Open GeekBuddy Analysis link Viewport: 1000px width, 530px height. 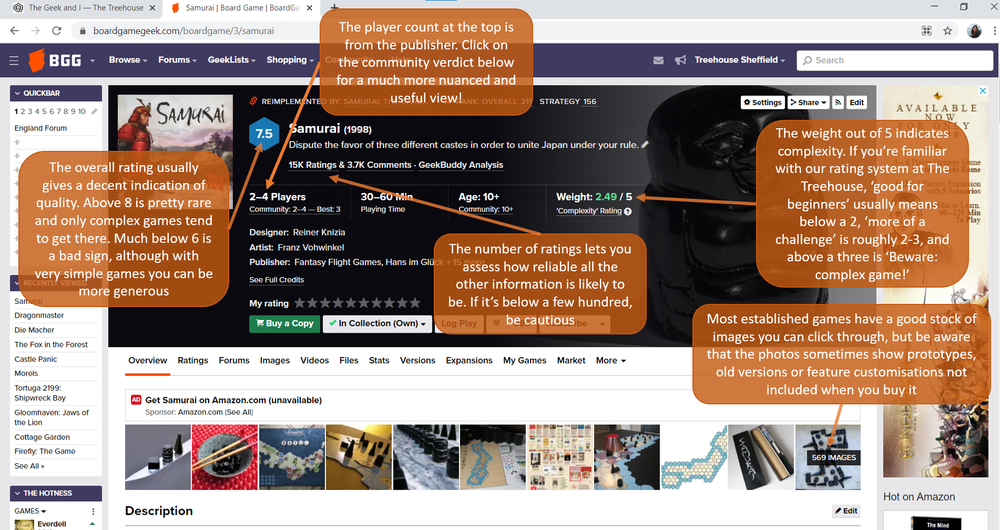click(x=460, y=165)
